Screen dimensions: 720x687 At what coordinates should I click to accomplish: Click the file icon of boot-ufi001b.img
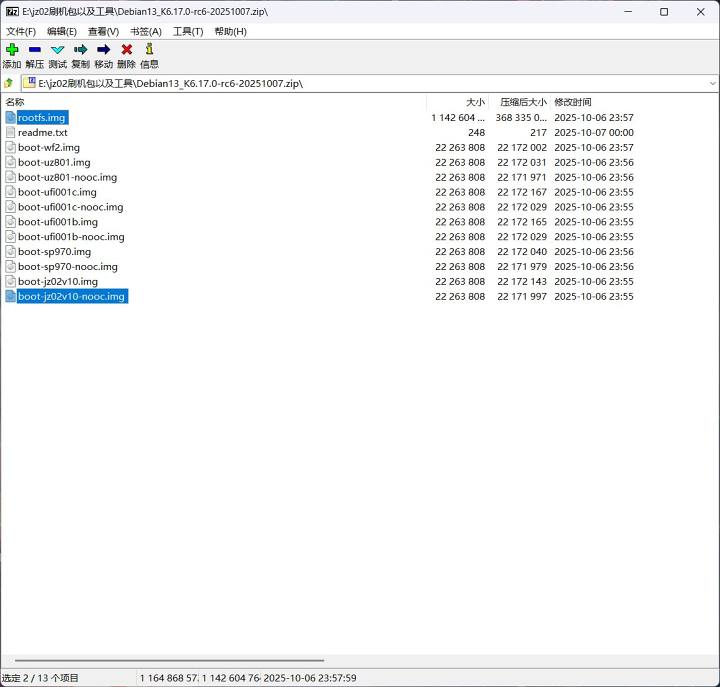pyautogui.click(x=11, y=222)
